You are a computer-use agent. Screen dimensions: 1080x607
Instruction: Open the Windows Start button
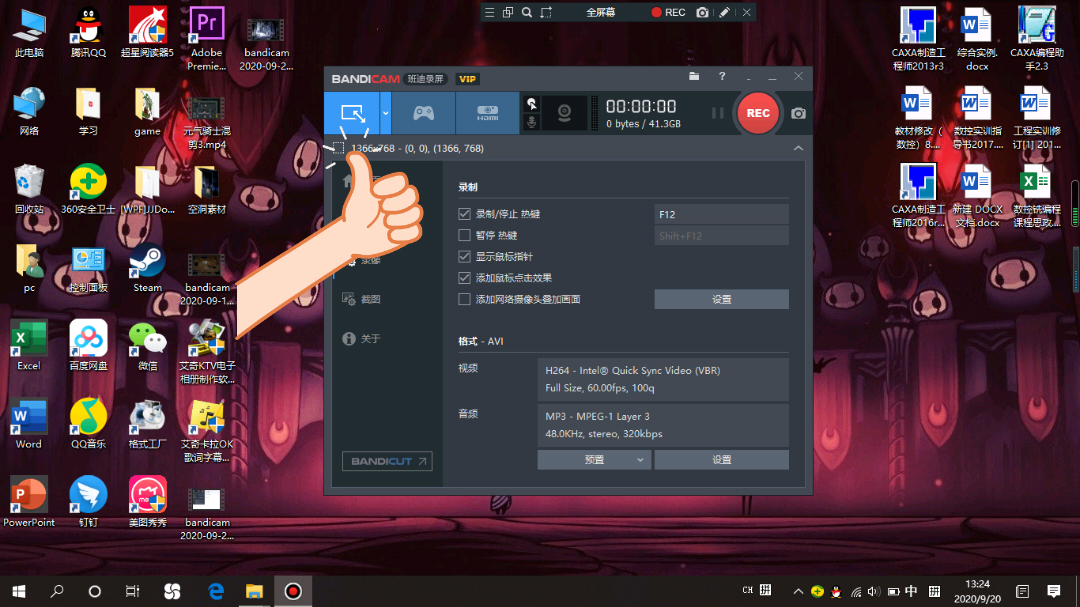coord(19,591)
